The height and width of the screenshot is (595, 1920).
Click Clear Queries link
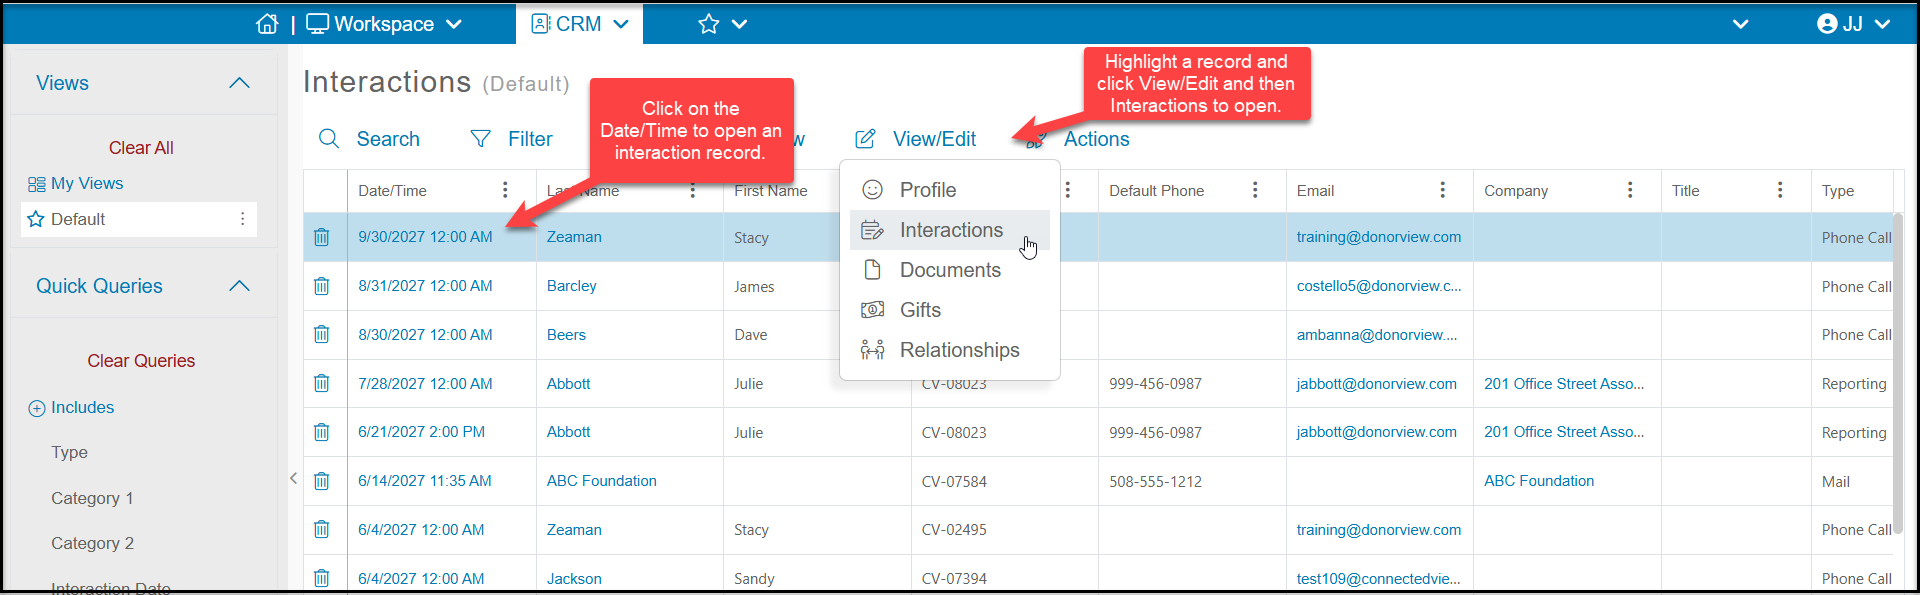coord(141,361)
